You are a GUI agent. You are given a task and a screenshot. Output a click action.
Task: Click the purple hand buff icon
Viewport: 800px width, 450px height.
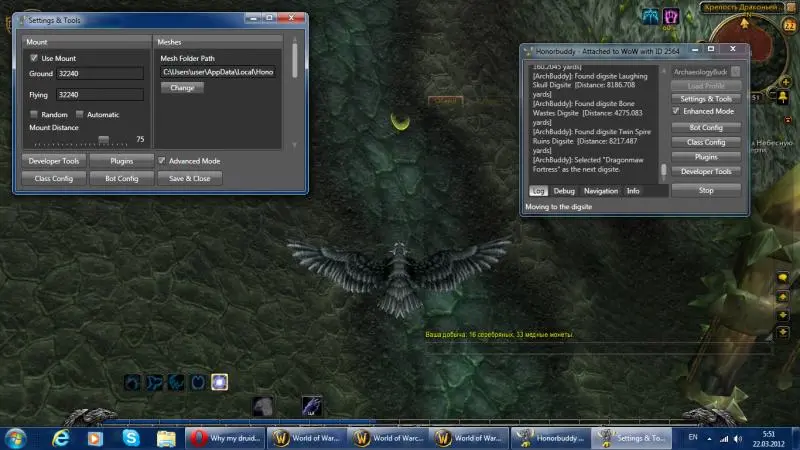tap(670, 16)
